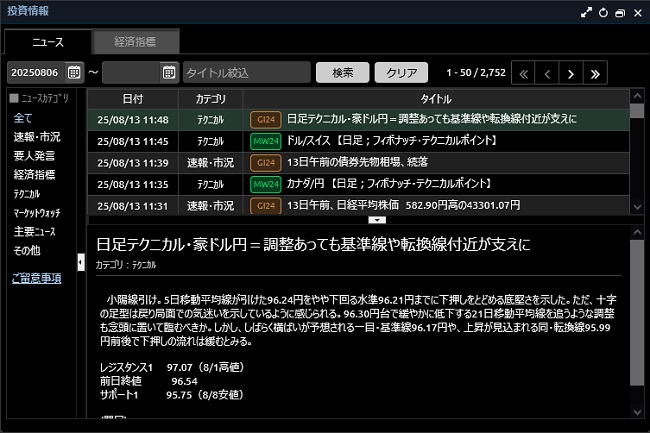Screen dimensions: 650x433
Task: Switch to the ニュース tab
Action: pyautogui.click(x=48, y=42)
